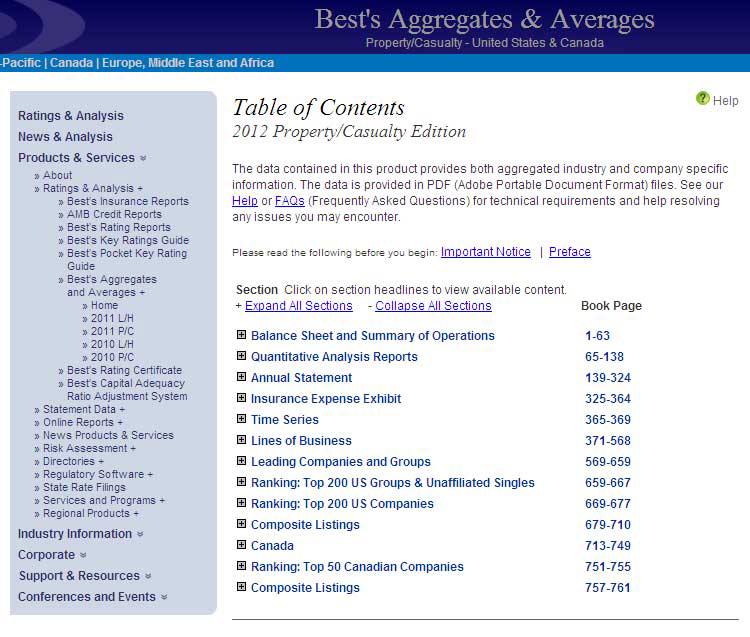Open State Rate Filings in sidebar
750x637 pixels.
[x=84, y=487]
